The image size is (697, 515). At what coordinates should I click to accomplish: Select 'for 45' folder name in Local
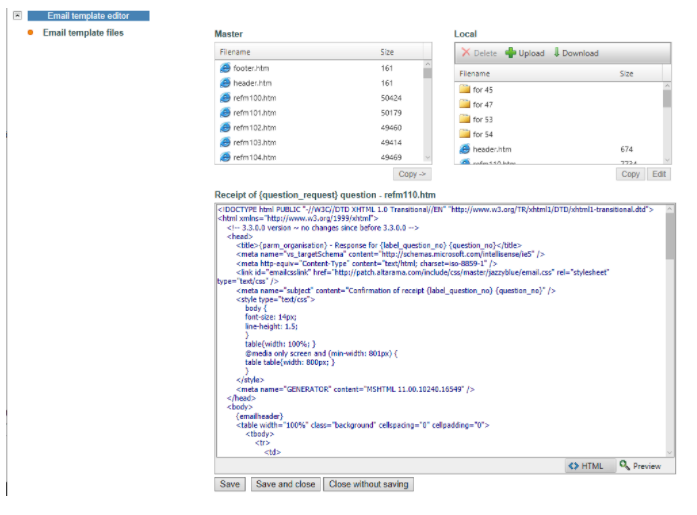click(483, 90)
